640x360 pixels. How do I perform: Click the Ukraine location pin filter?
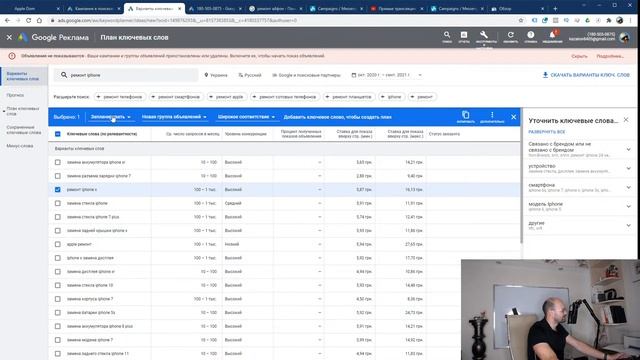216,75
